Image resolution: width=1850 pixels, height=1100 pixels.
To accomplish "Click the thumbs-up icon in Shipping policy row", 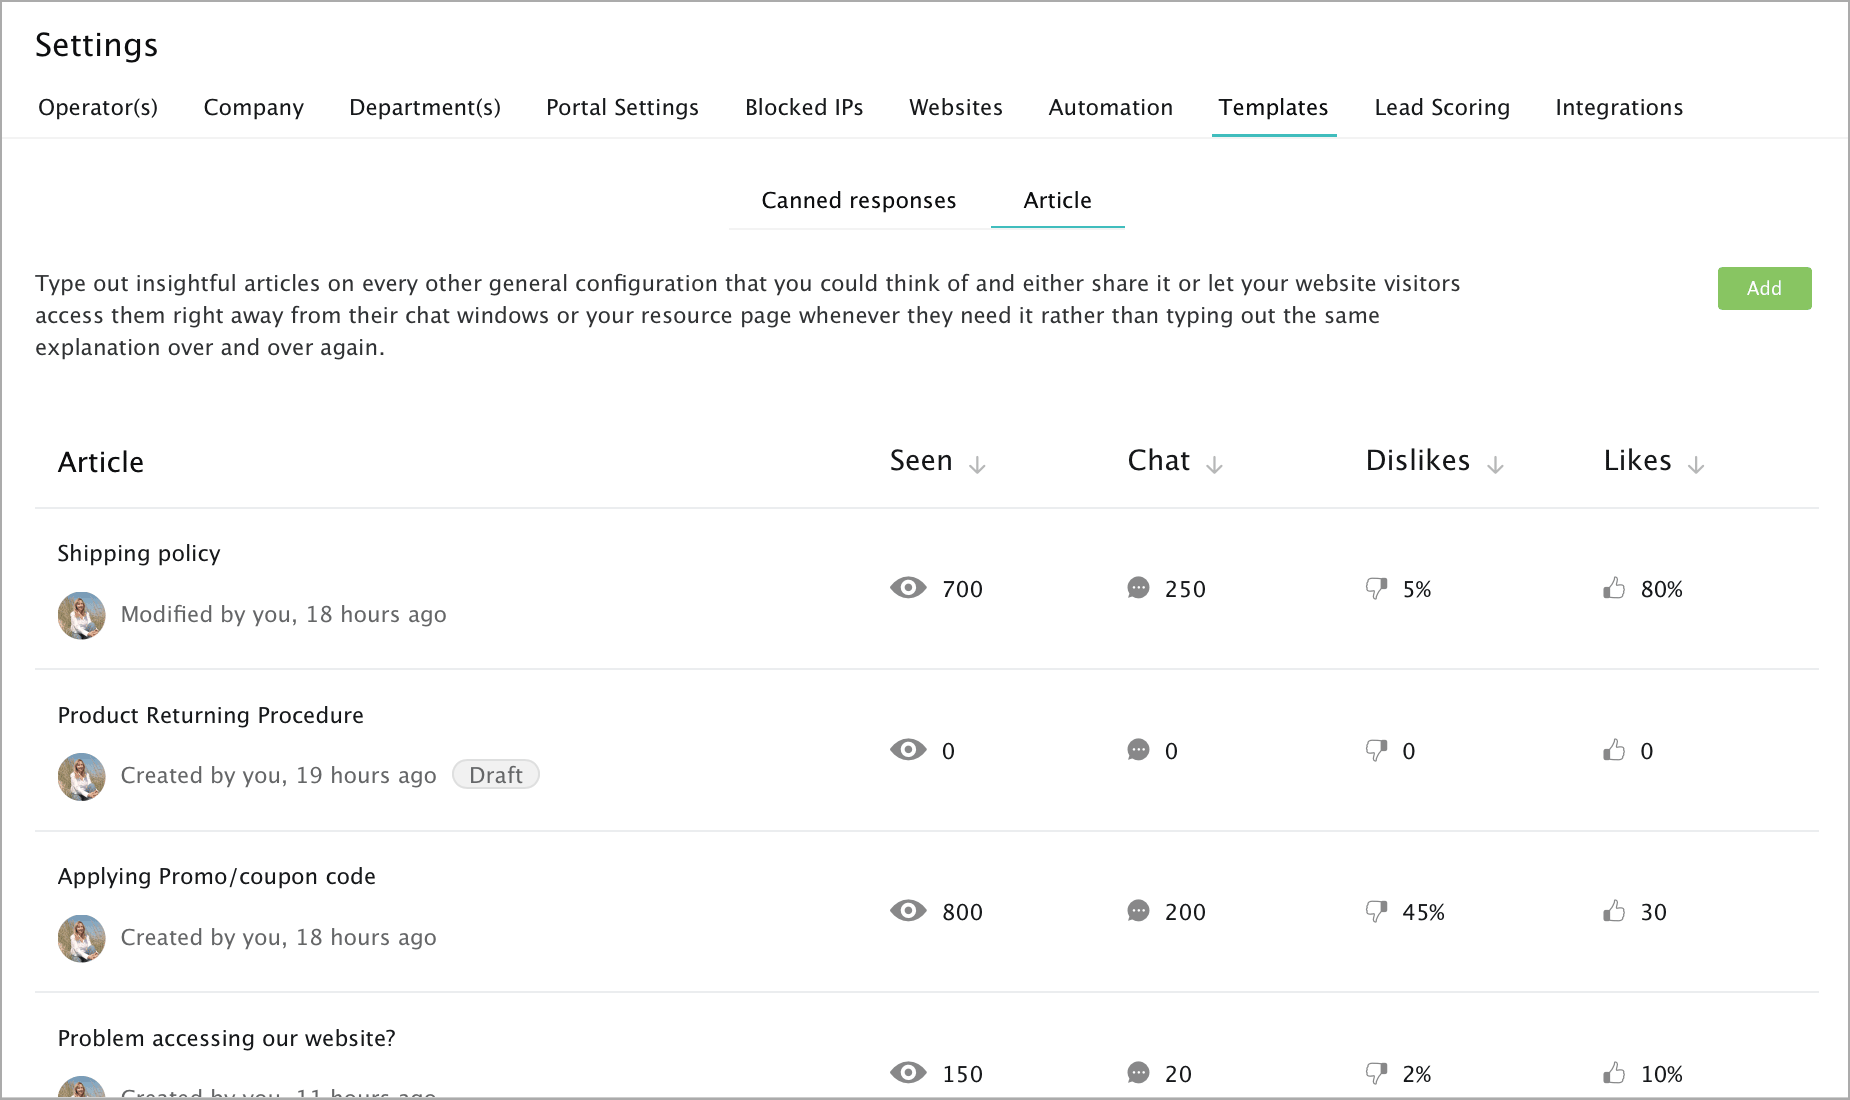I will (x=1614, y=588).
